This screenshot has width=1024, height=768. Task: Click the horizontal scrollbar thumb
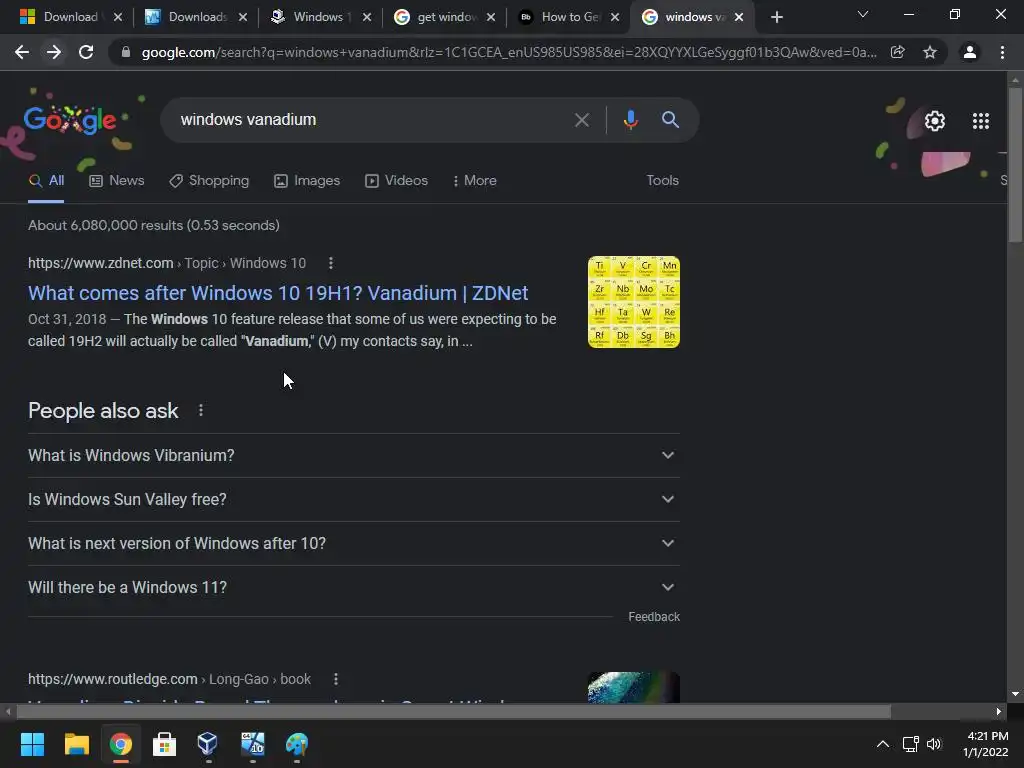(x=453, y=711)
